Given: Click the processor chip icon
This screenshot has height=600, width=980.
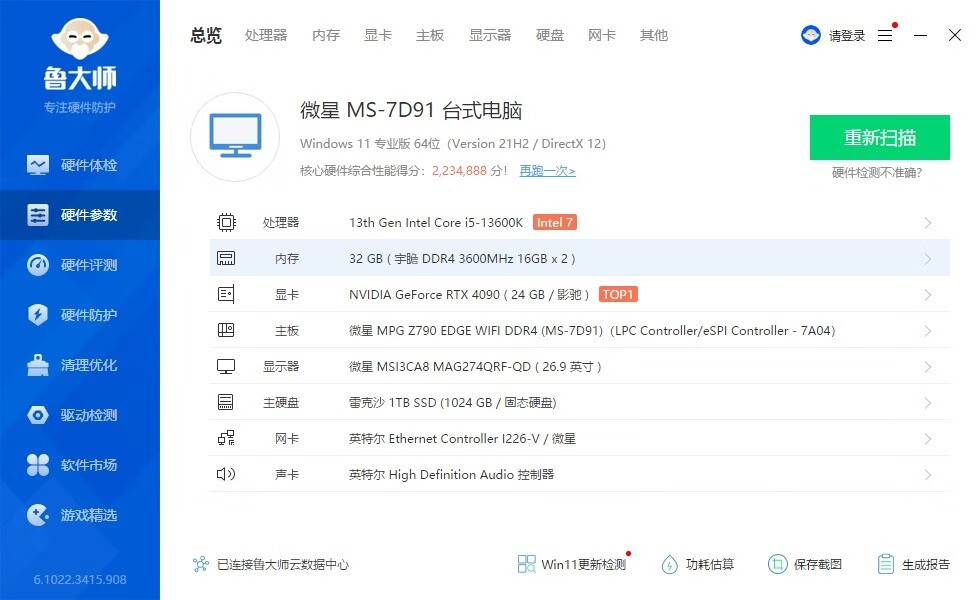Looking at the screenshot, I should pyautogui.click(x=226, y=222).
